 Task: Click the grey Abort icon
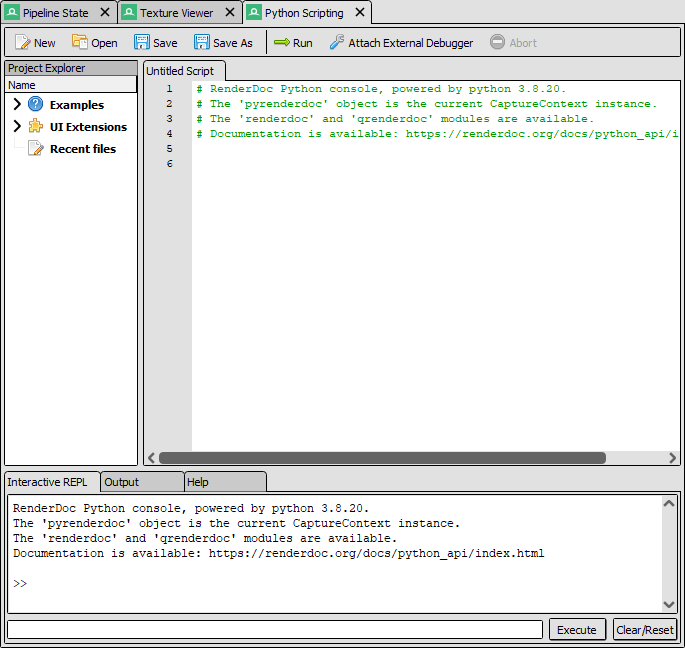(x=497, y=42)
